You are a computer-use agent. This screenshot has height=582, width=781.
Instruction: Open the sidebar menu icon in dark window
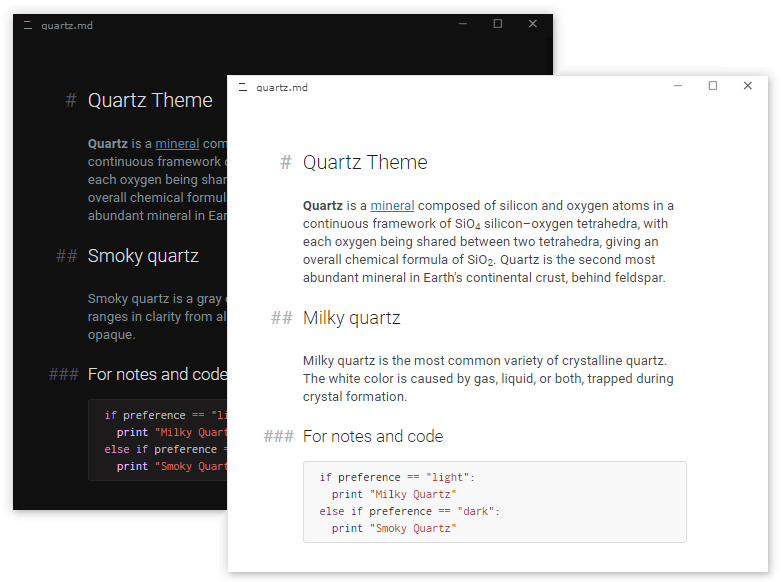pos(28,25)
